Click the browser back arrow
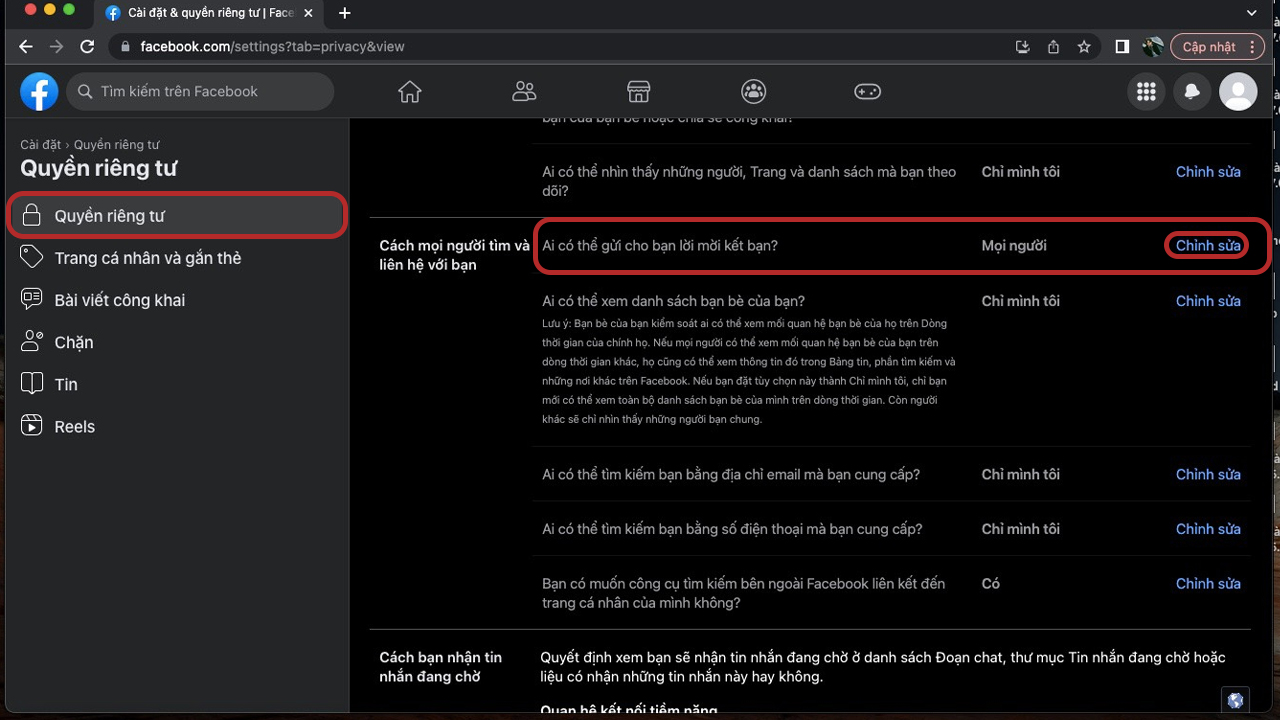Viewport: 1280px width, 720px height. click(x=26, y=47)
